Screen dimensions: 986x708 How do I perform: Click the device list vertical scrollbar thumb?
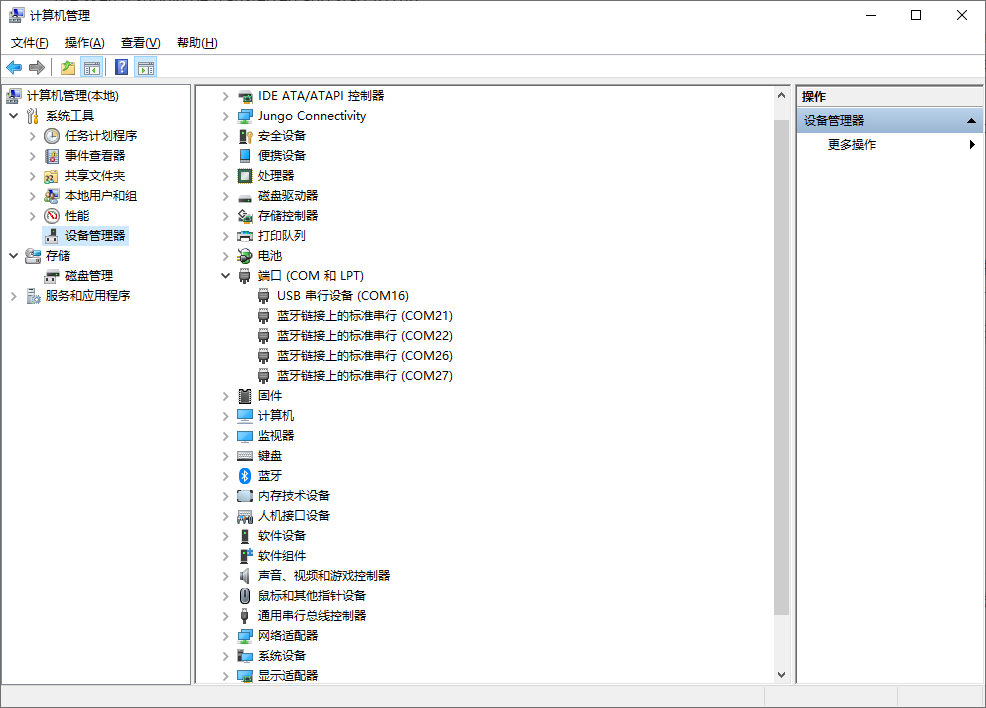point(781,367)
